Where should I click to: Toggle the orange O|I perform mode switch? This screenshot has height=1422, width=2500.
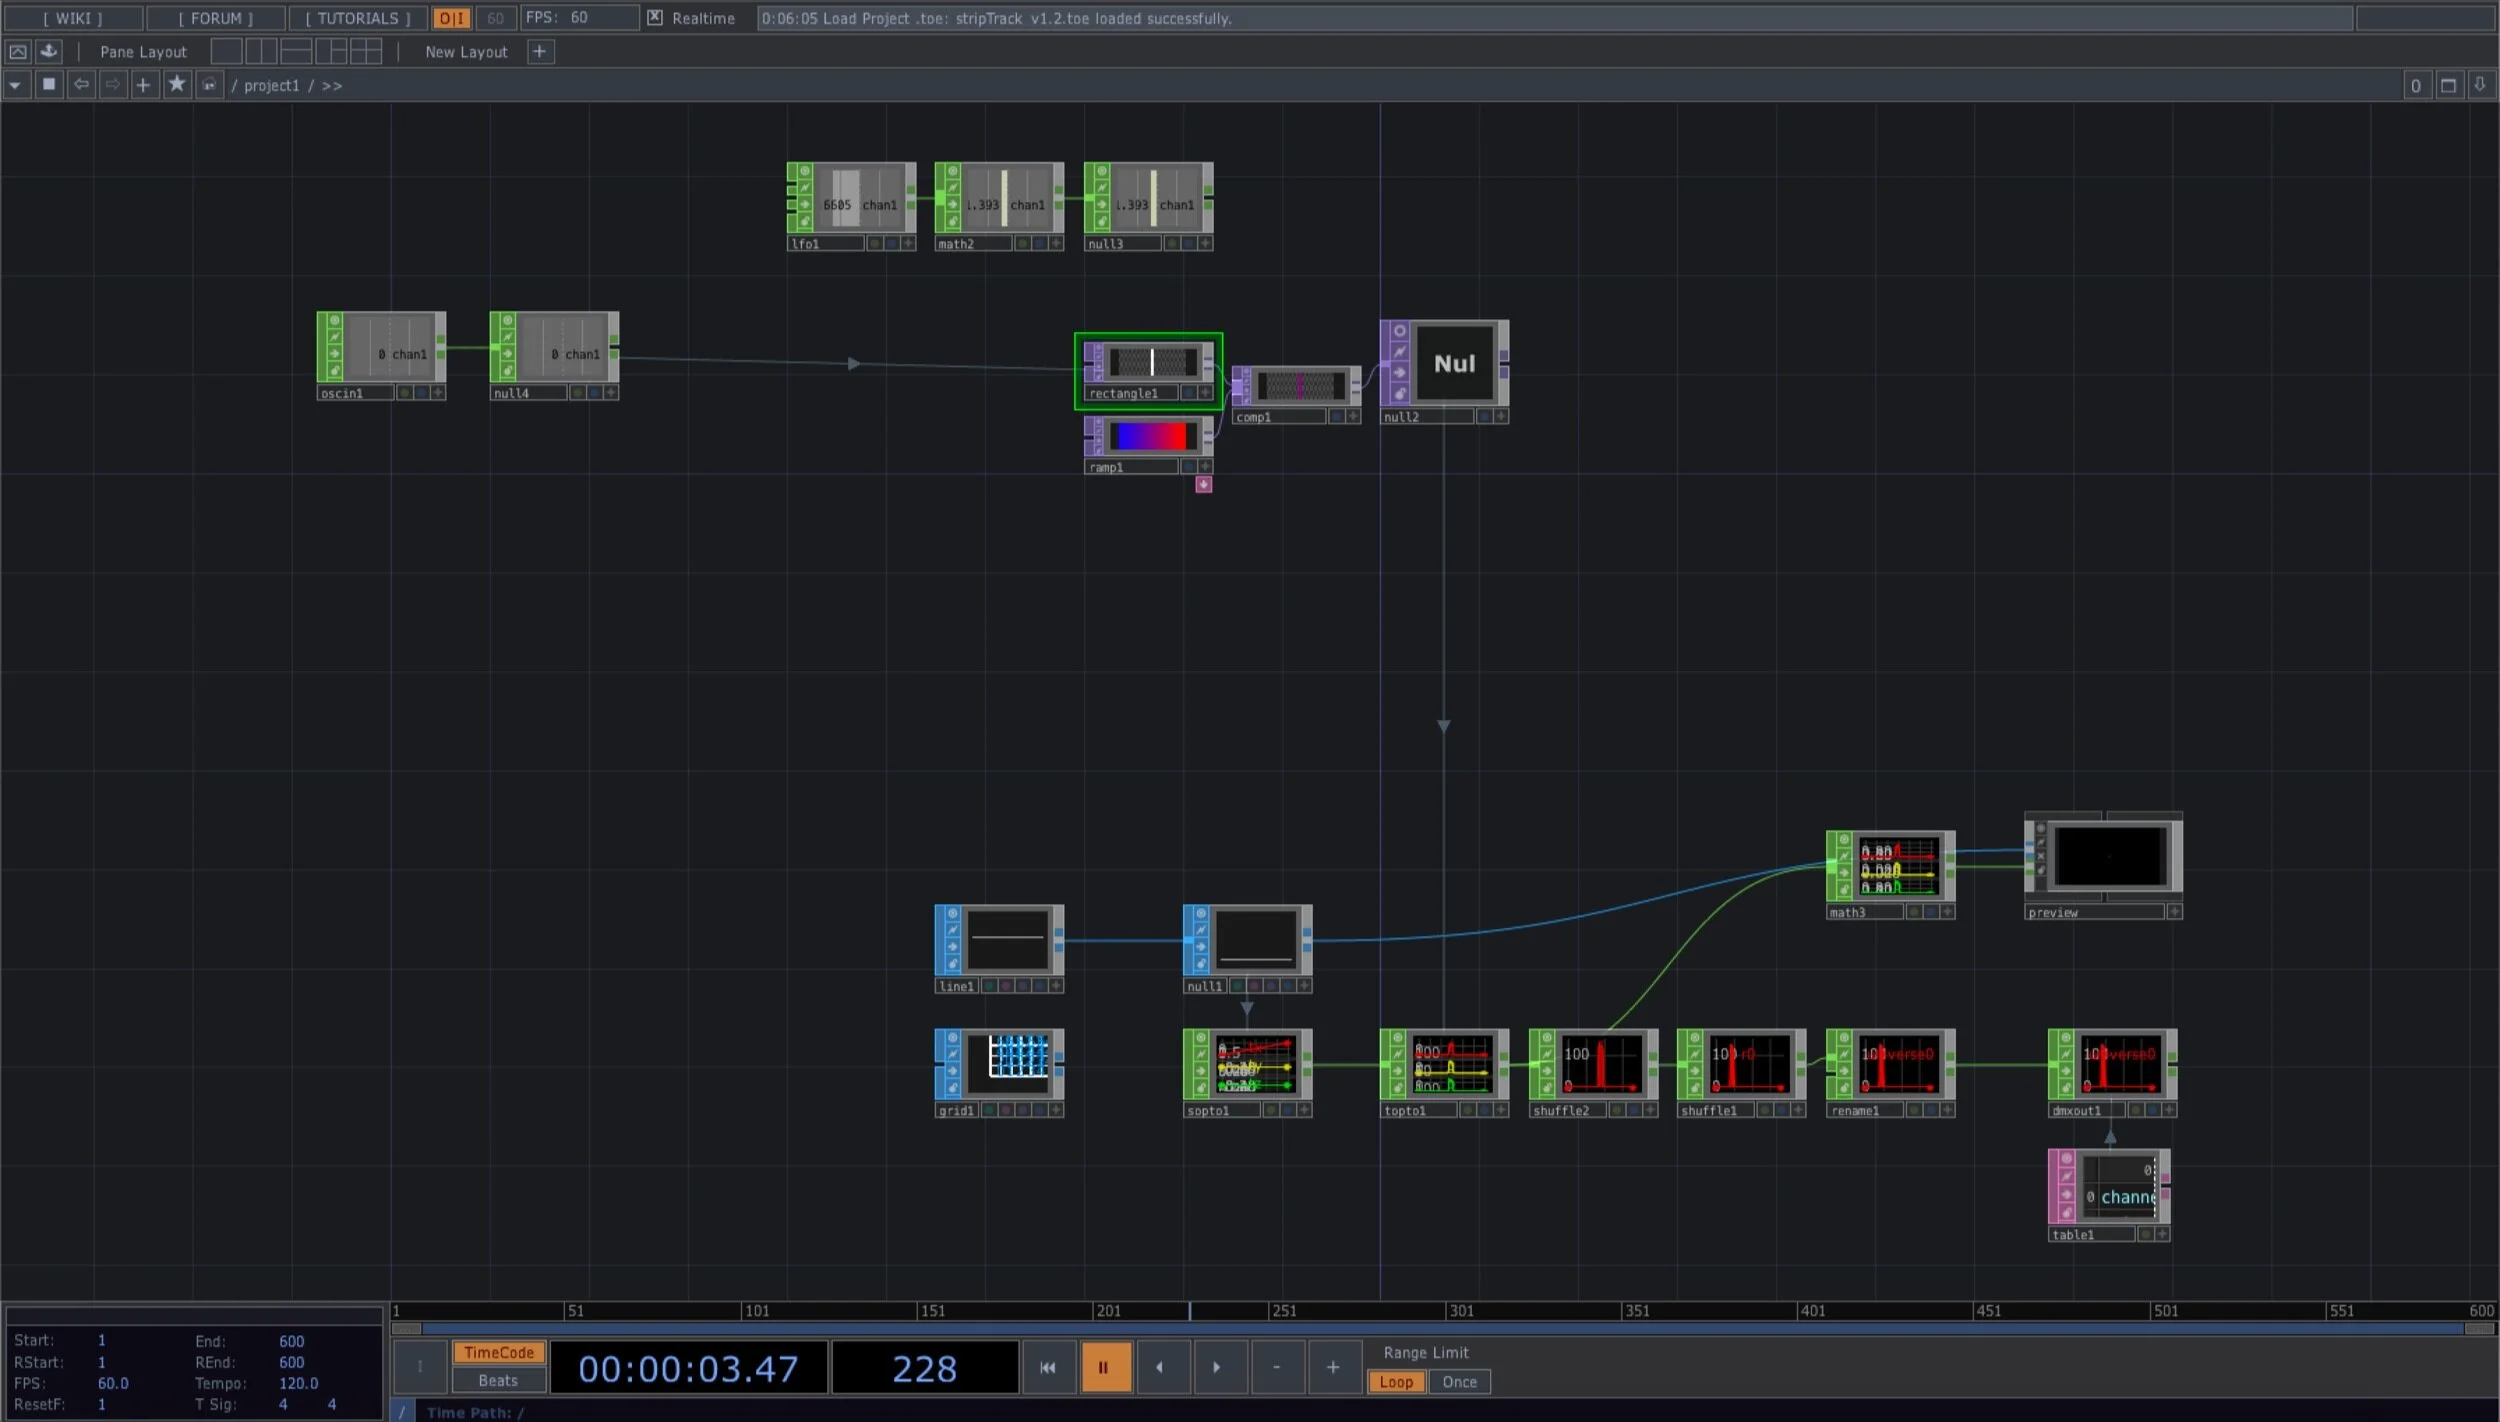click(451, 18)
